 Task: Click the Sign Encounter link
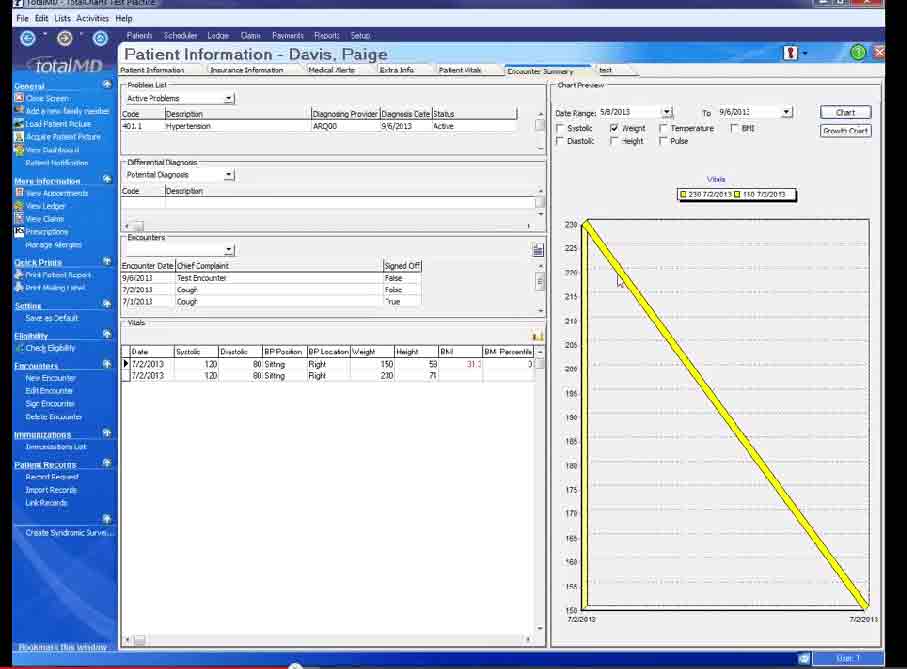click(50, 404)
